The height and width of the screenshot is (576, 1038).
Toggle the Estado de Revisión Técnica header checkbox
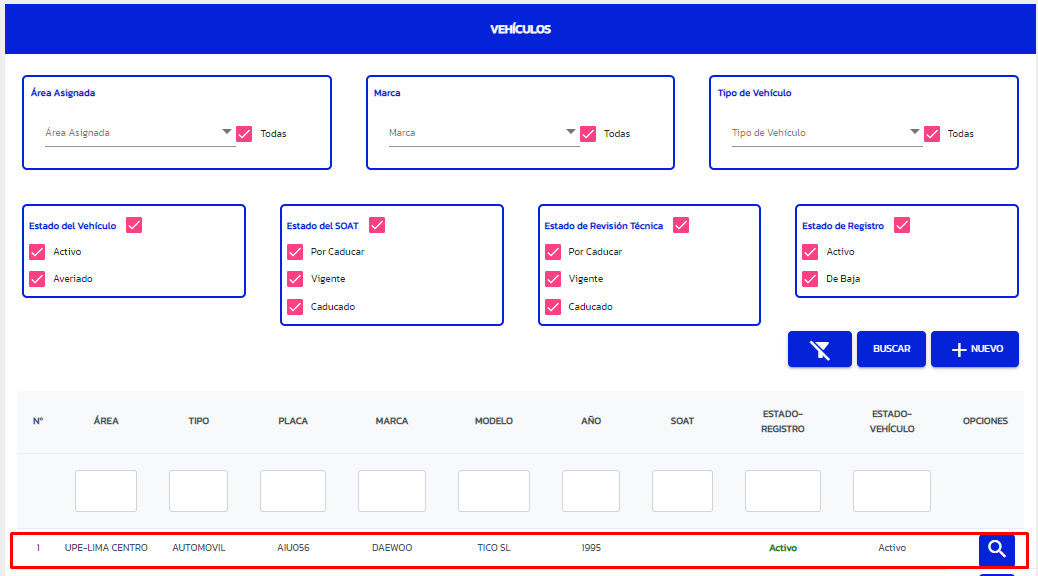click(x=681, y=225)
